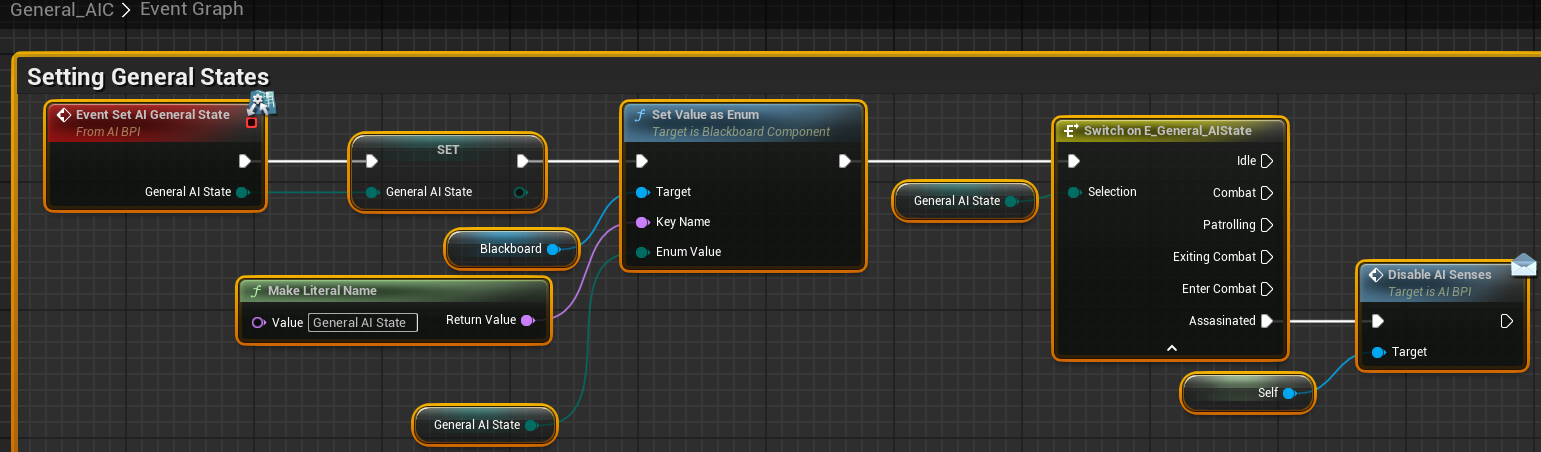Click the SET node's exec output pin

tap(522, 161)
